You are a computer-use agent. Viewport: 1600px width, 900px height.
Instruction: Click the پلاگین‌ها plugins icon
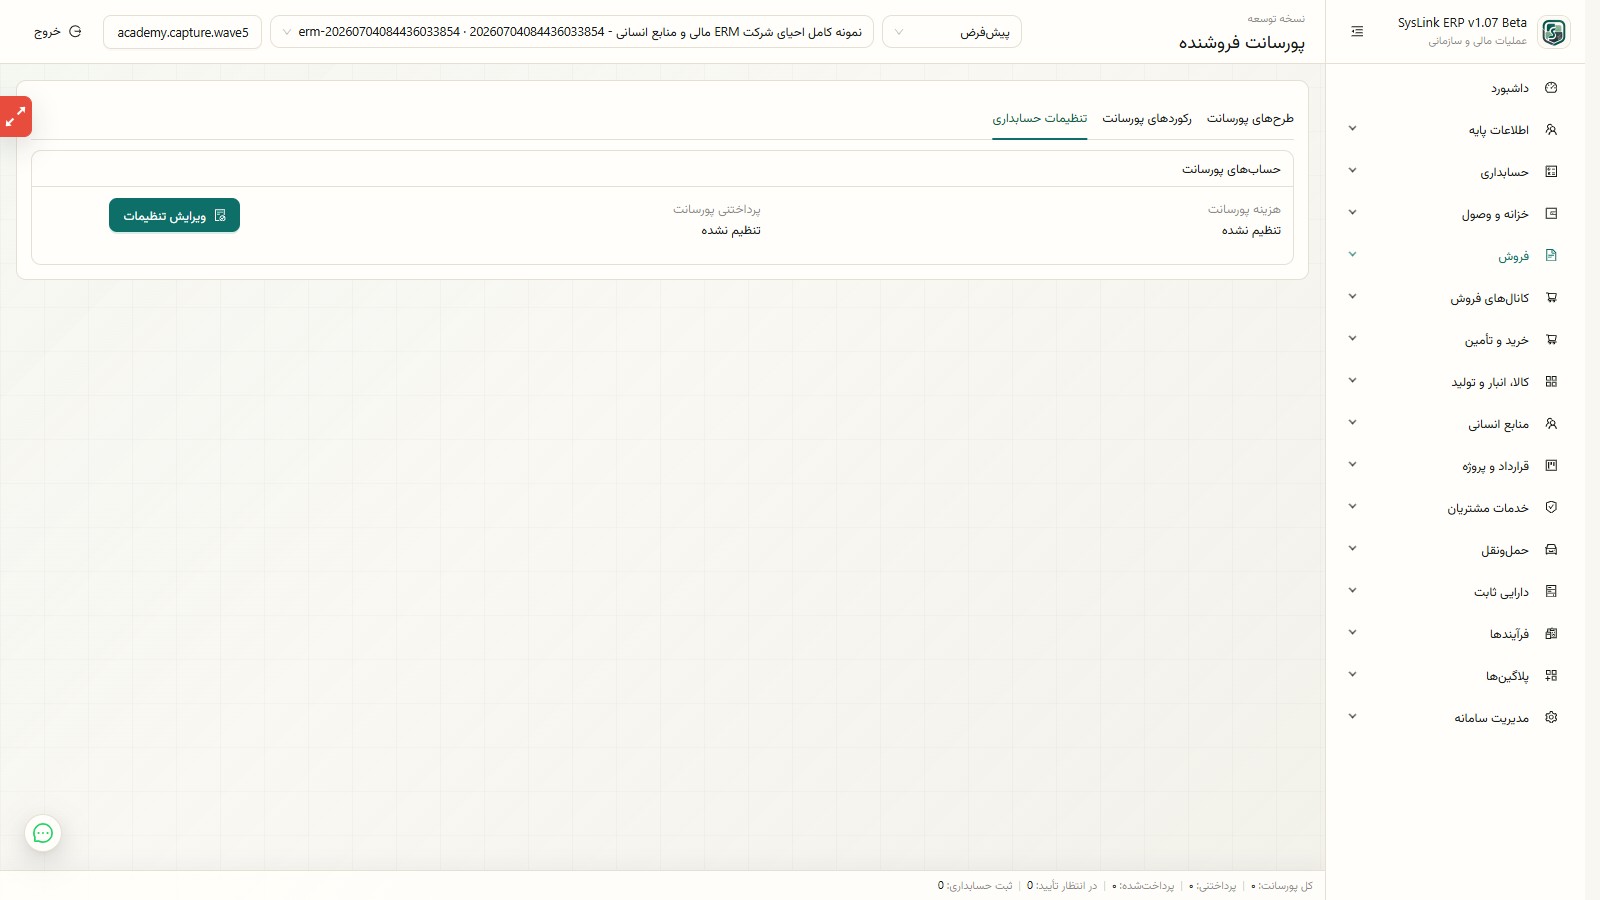click(x=1551, y=676)
